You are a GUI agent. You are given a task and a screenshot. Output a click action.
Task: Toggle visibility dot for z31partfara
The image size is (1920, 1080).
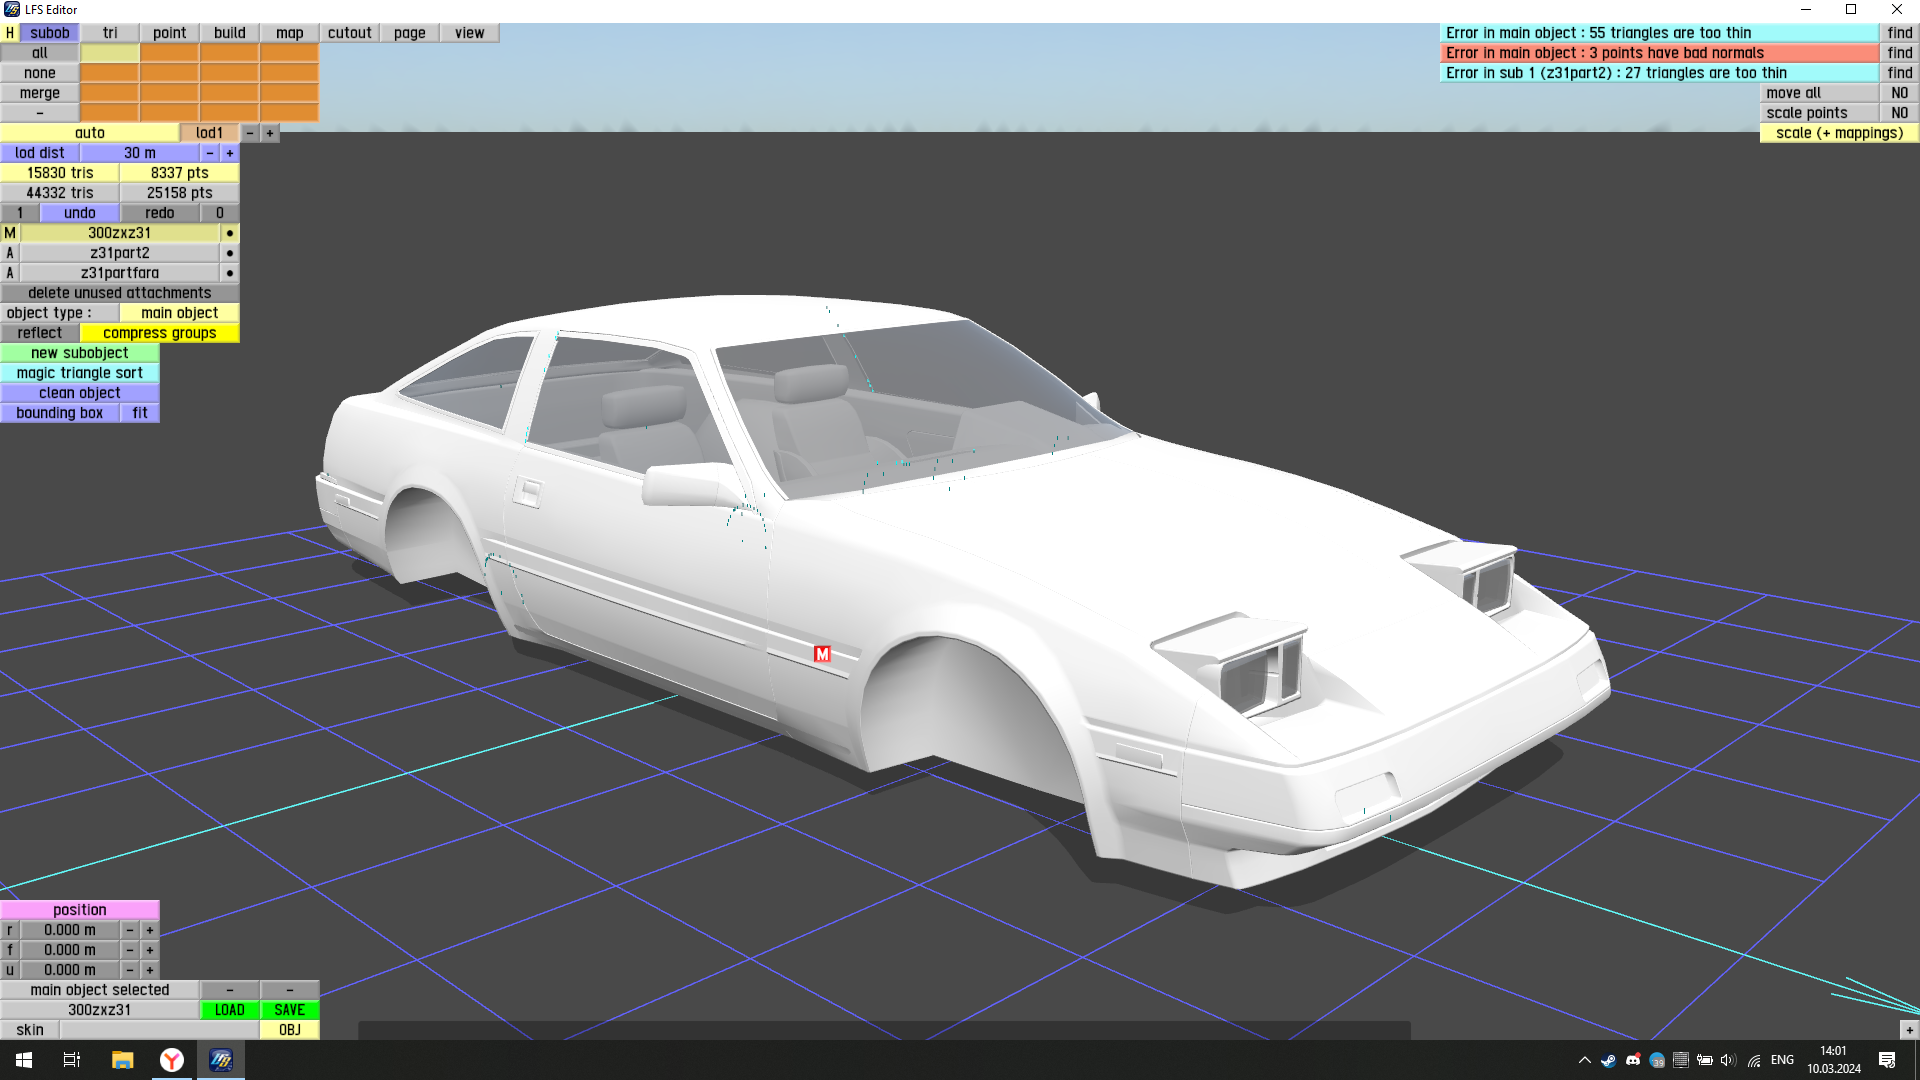tap(230, 273)
